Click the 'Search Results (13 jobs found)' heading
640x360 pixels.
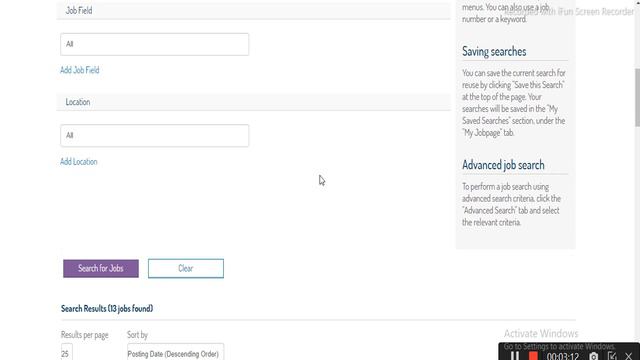pos(107,309)
